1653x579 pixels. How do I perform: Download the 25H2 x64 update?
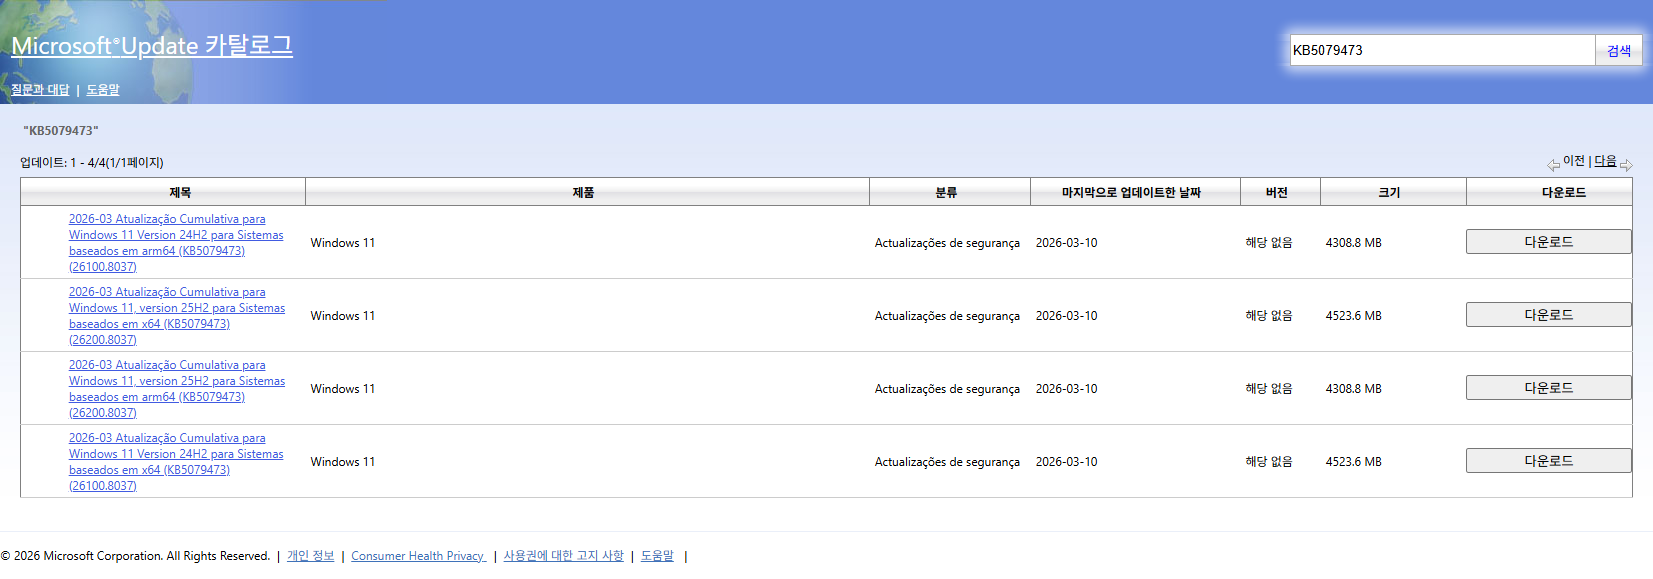[1548, 315]
